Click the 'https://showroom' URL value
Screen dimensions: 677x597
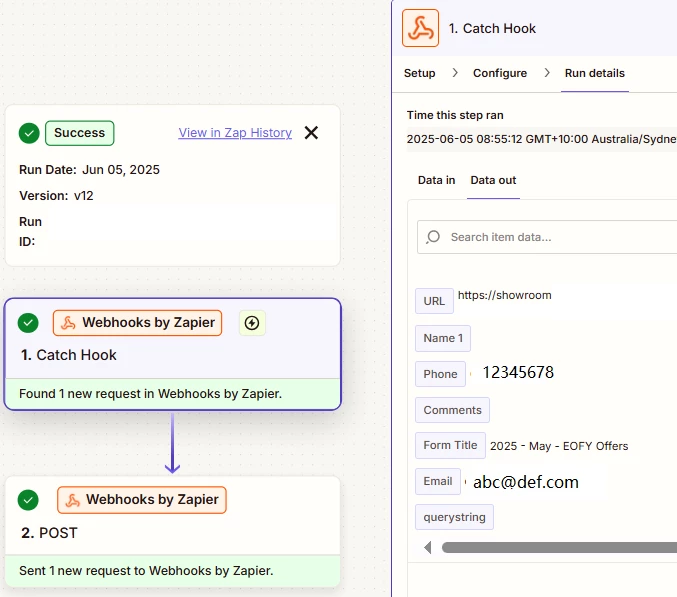[504, 295]
